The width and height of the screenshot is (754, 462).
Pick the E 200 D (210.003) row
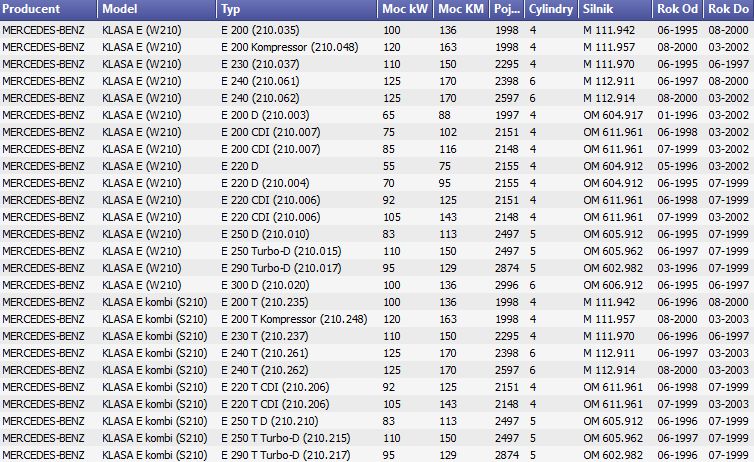[x=377, y=115]
